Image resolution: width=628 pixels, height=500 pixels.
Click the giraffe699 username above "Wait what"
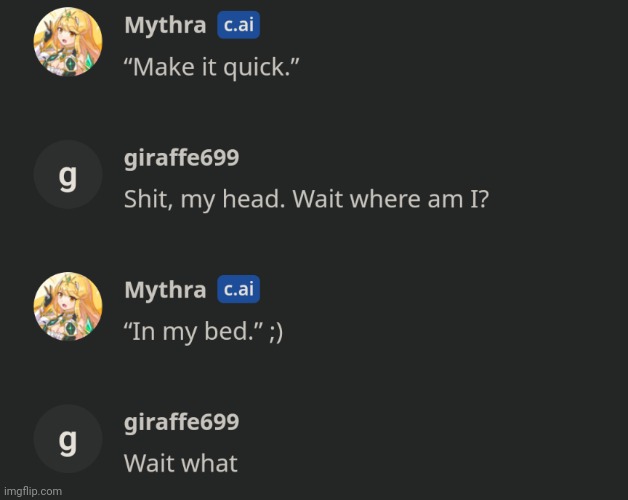click(x=181, y=422)
